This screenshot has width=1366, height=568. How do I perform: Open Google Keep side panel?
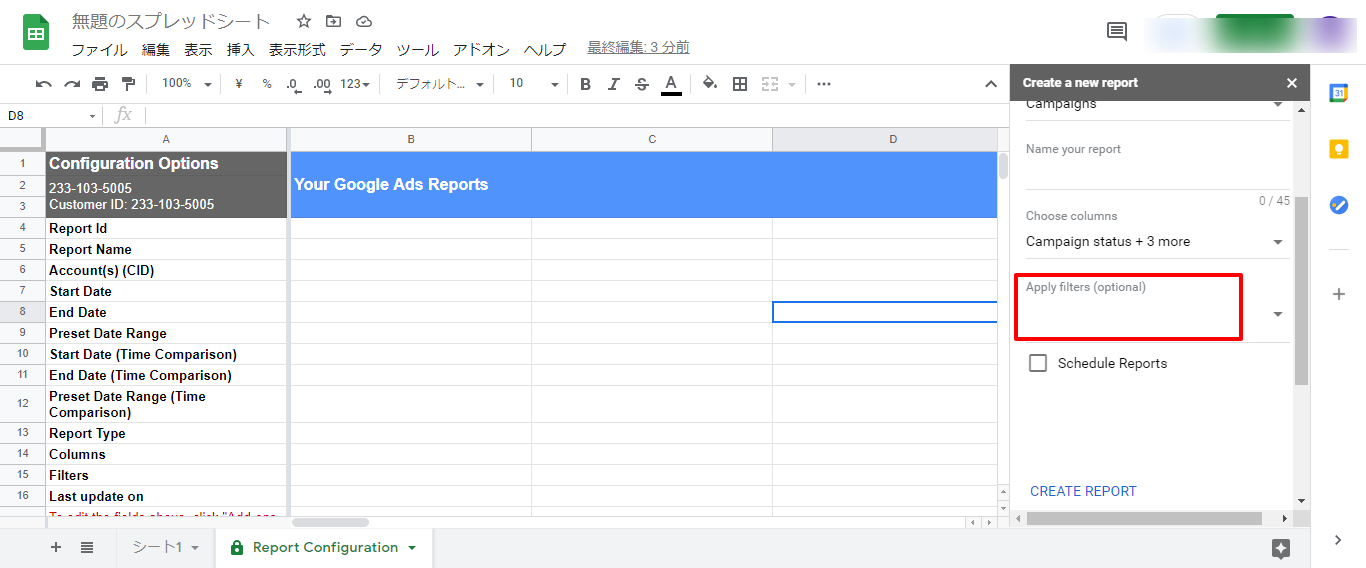coord(1338,149)
